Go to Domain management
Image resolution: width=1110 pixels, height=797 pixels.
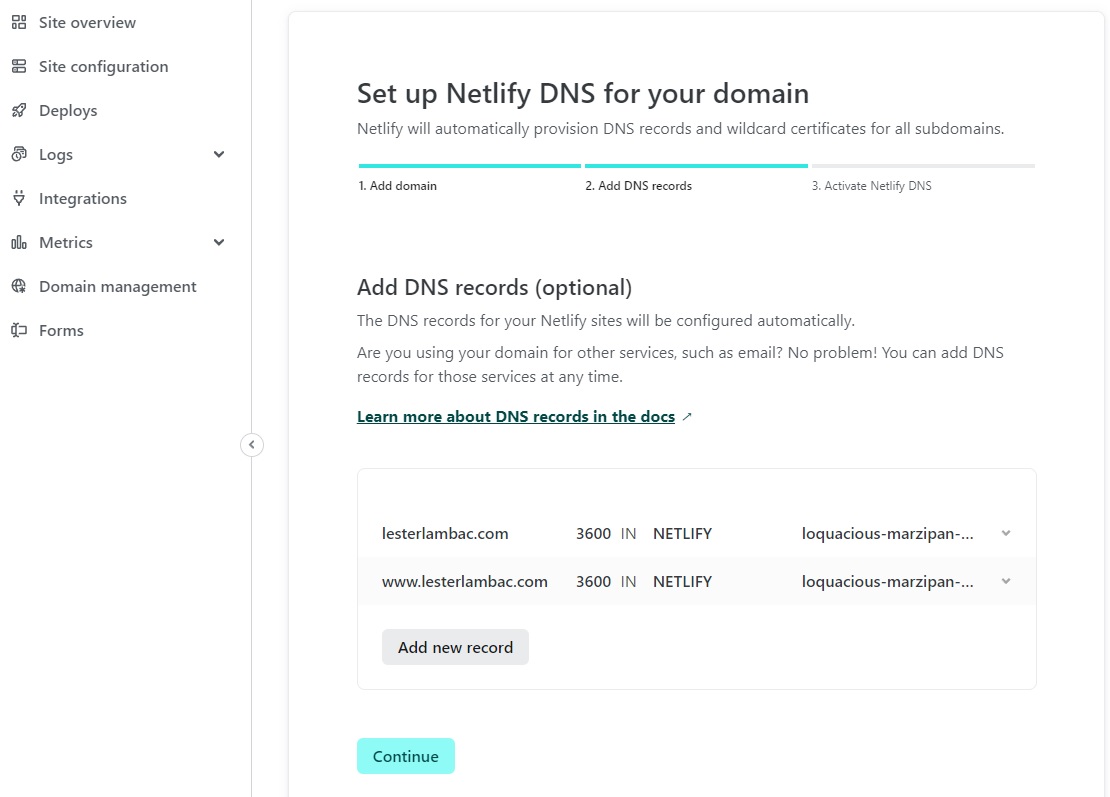coord(118,287)
